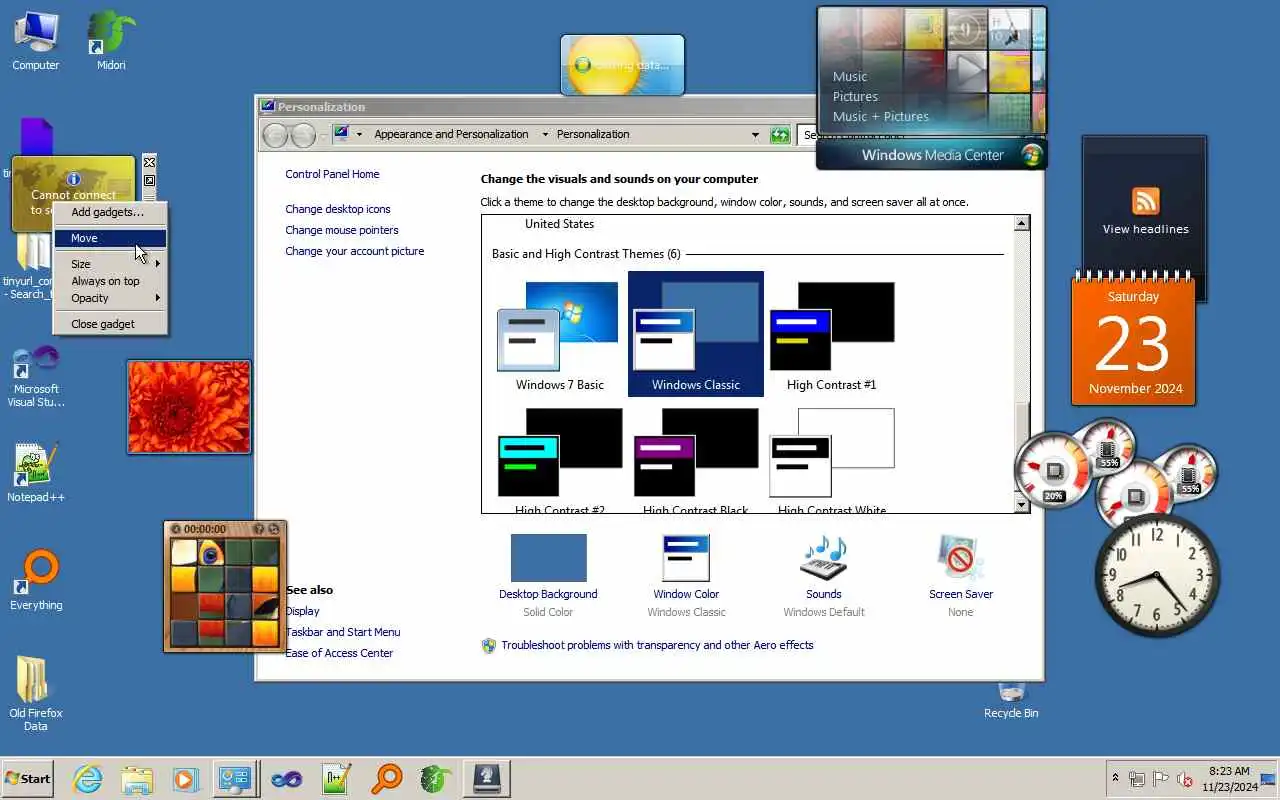1280x800 pixels.
Task: Click the network icon in system tray
Action: point(1137,779)
